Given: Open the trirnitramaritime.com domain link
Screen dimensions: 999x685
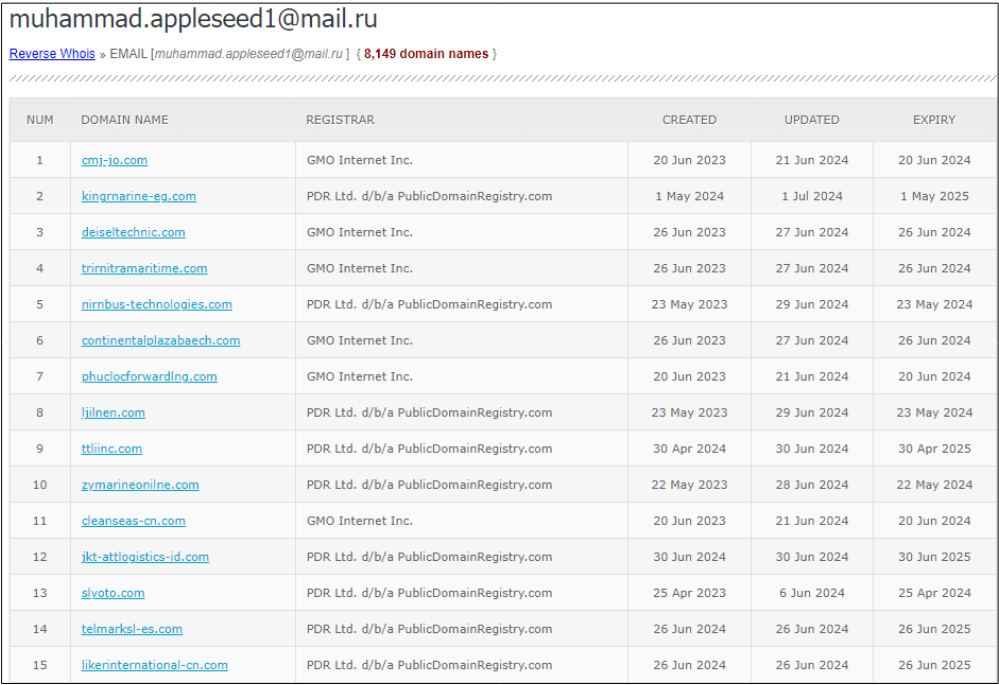Looking at the screenshot, I should (144, 268).
